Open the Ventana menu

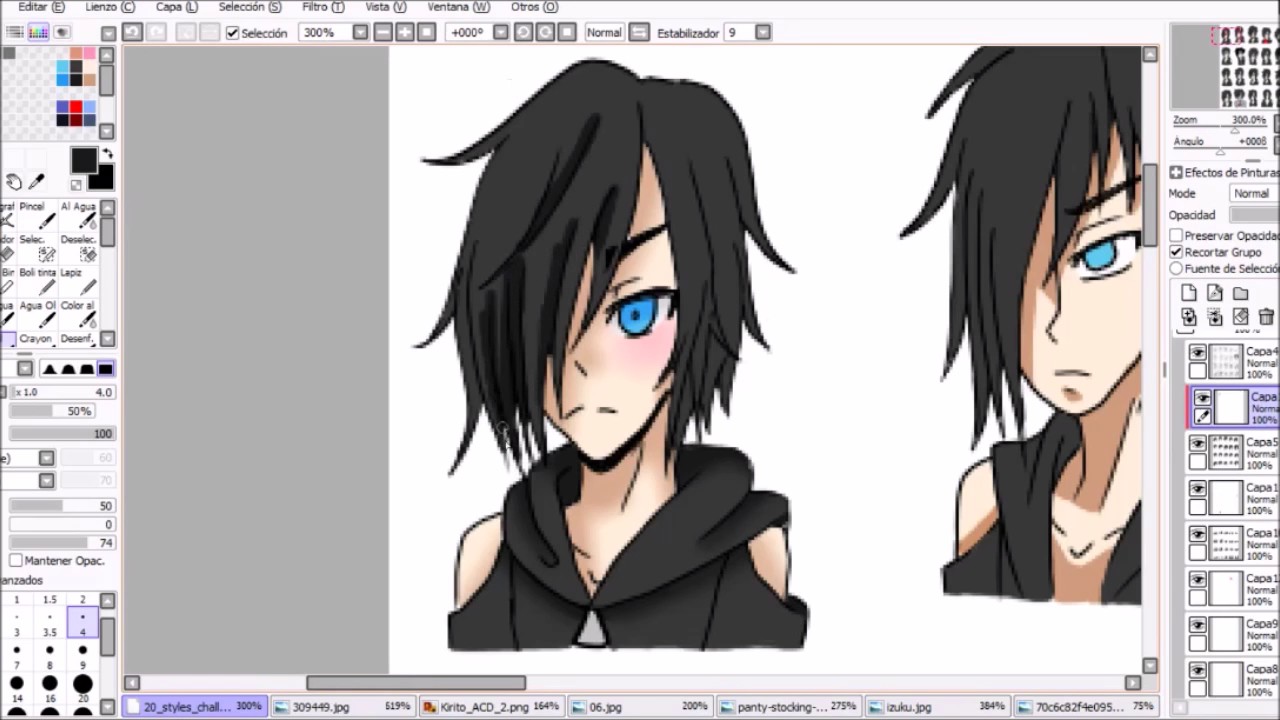click(x=458, y=7)
